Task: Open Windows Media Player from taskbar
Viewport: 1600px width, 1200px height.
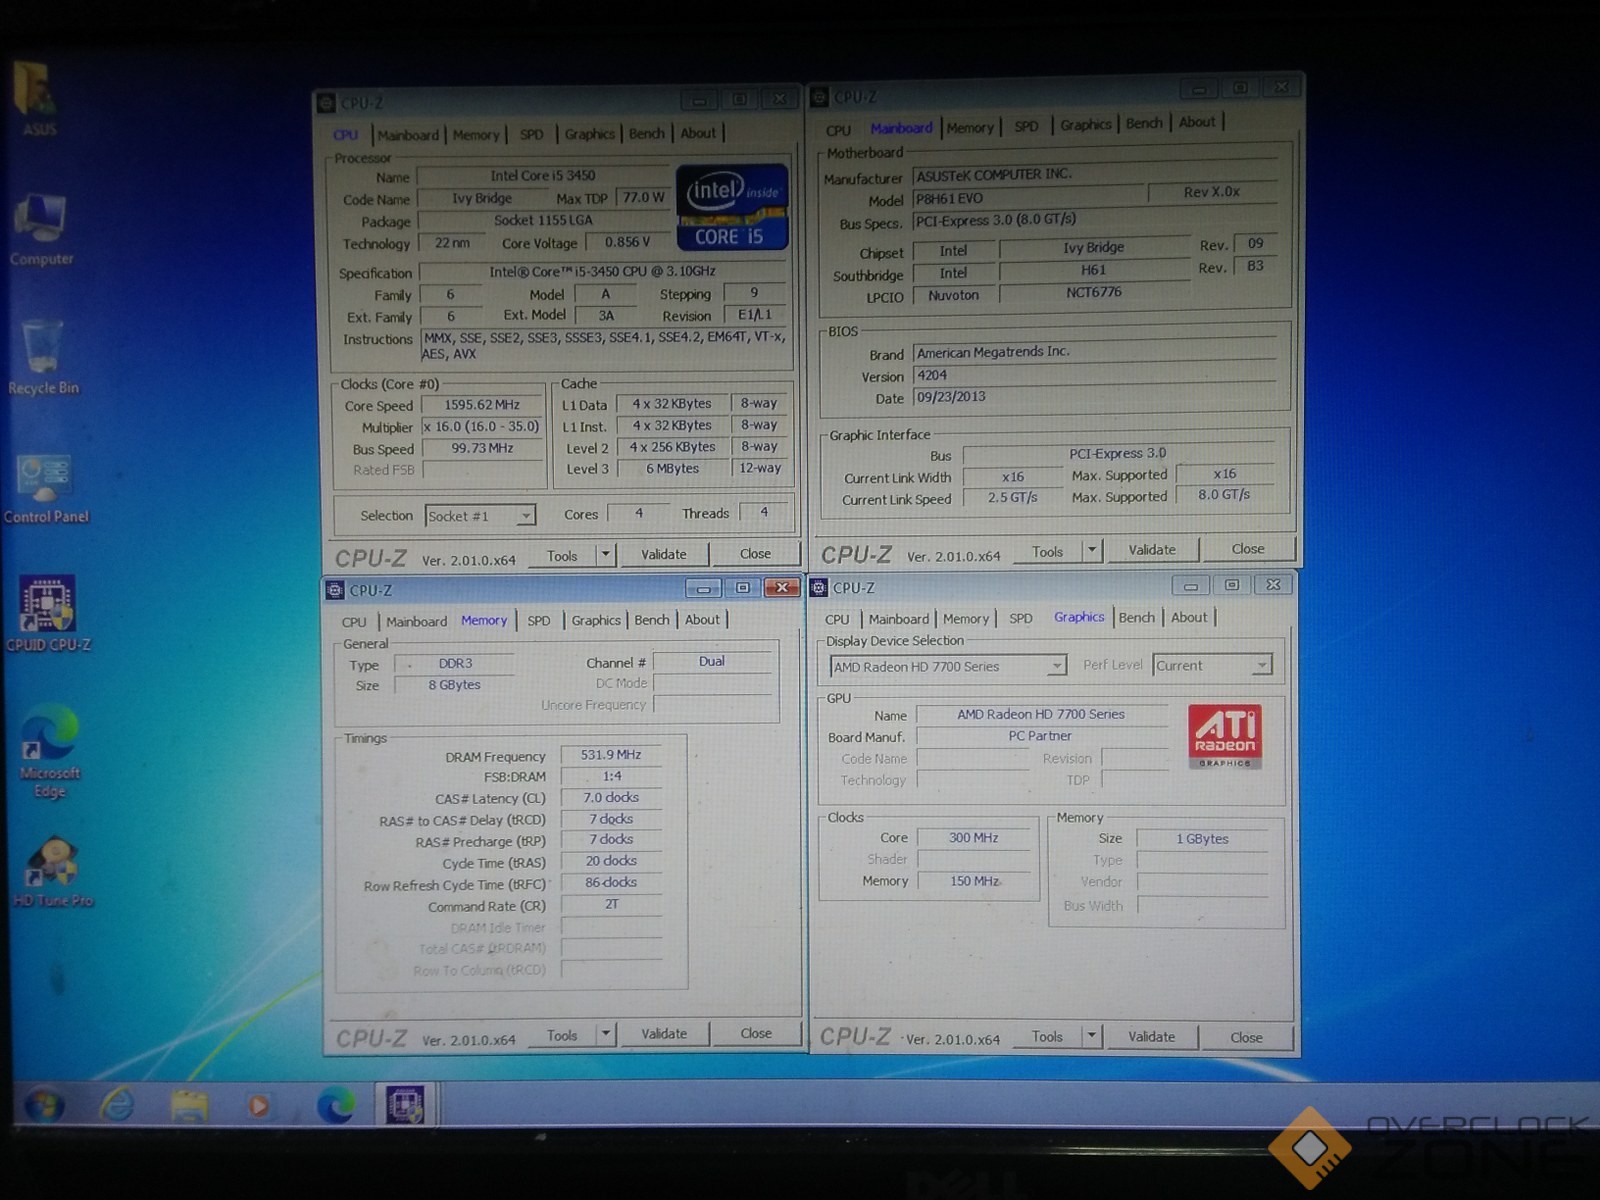Action: [x=258, y=1105]
